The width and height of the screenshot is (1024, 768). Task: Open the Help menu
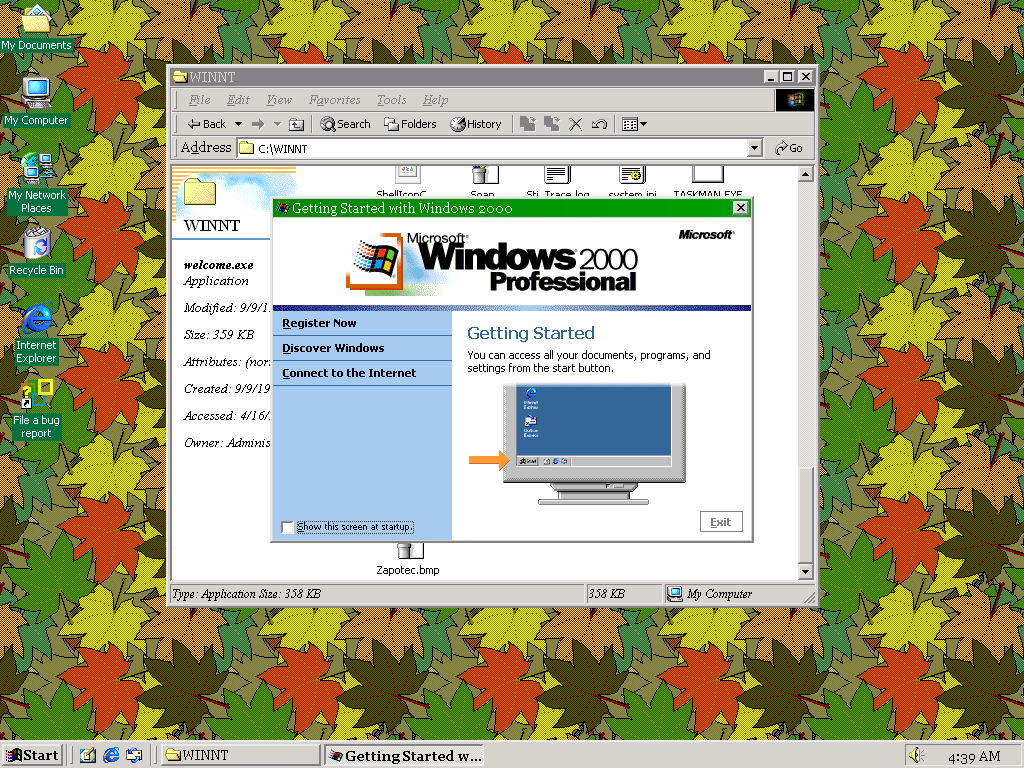(435, 100)
